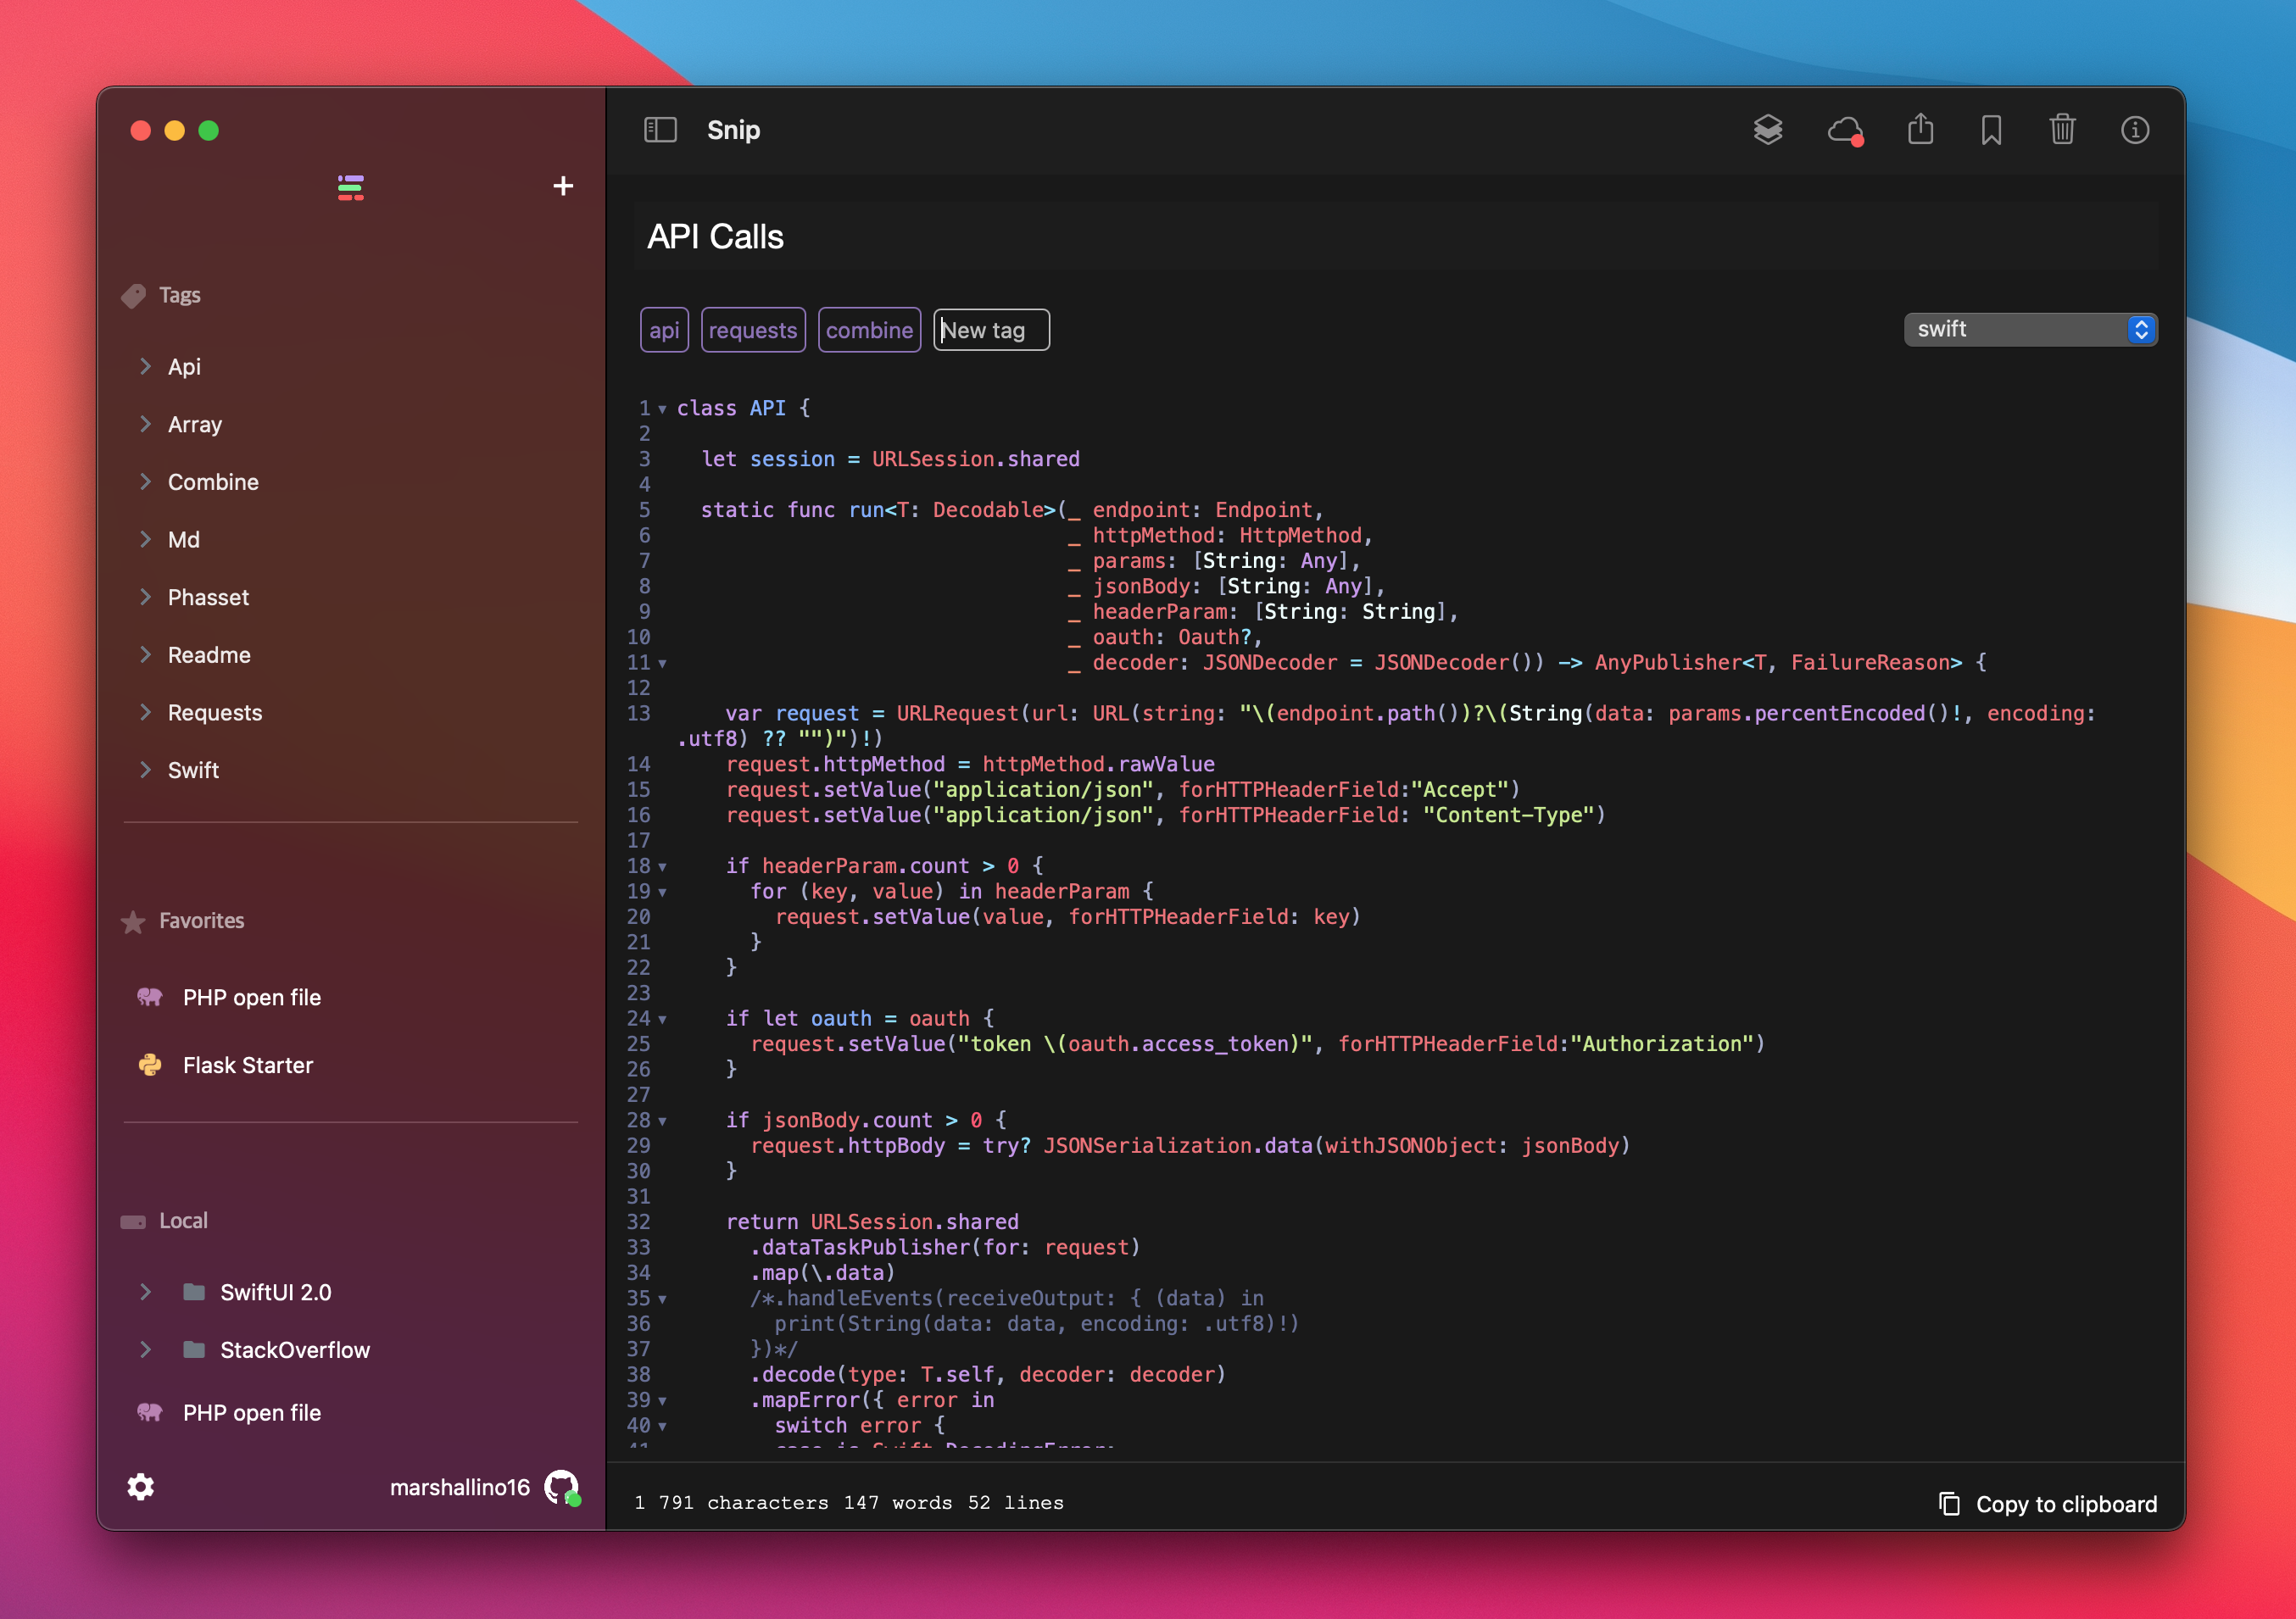Screen dimensions: 2296x1619
Task: Expand the Readme tag chevron
Action: pyautogui.click(x=146, y=654)
